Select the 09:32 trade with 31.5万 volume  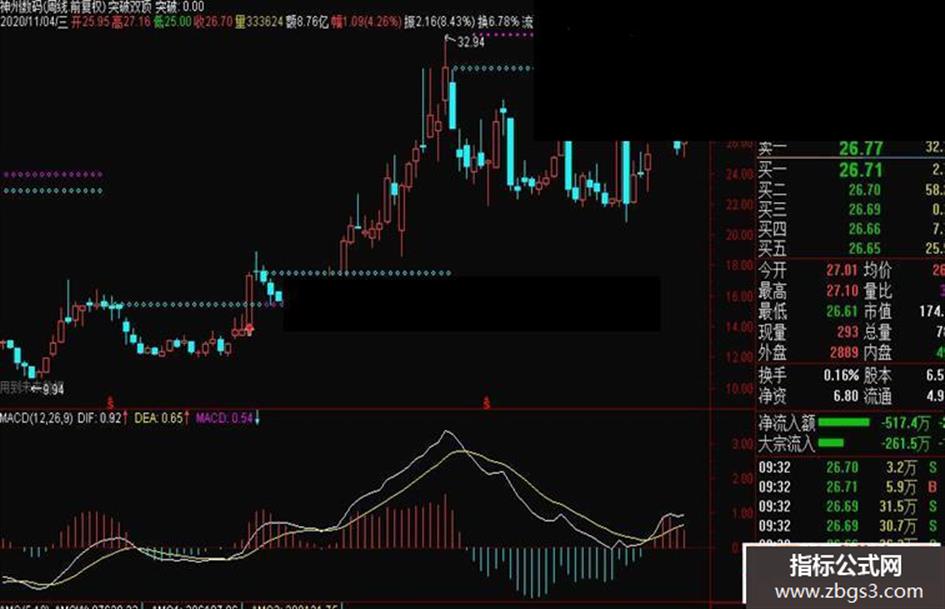coord(850,506)
